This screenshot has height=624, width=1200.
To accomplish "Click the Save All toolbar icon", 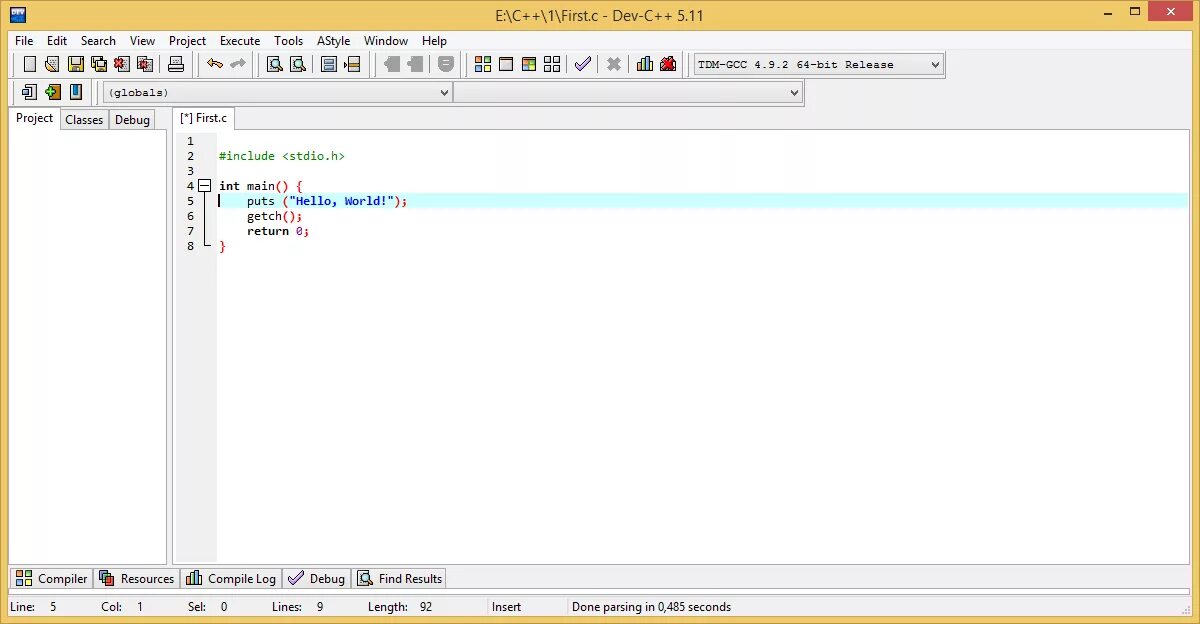I will click(x=98, y=64).
